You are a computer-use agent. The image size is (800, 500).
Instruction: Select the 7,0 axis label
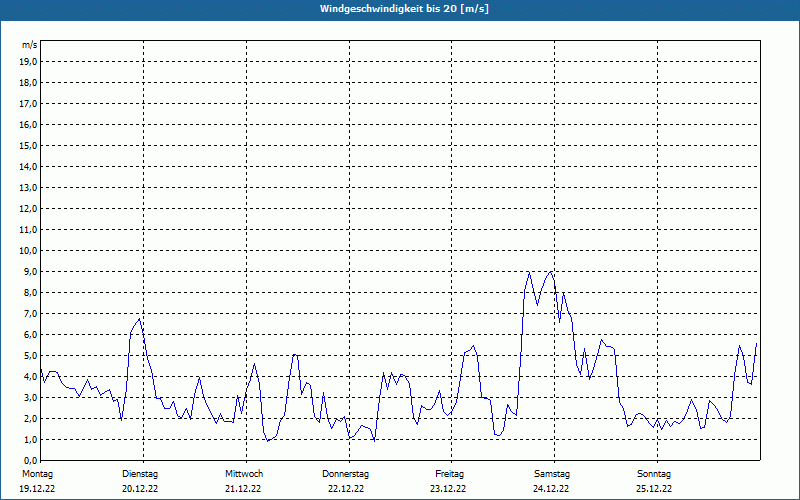pos(30,313)
